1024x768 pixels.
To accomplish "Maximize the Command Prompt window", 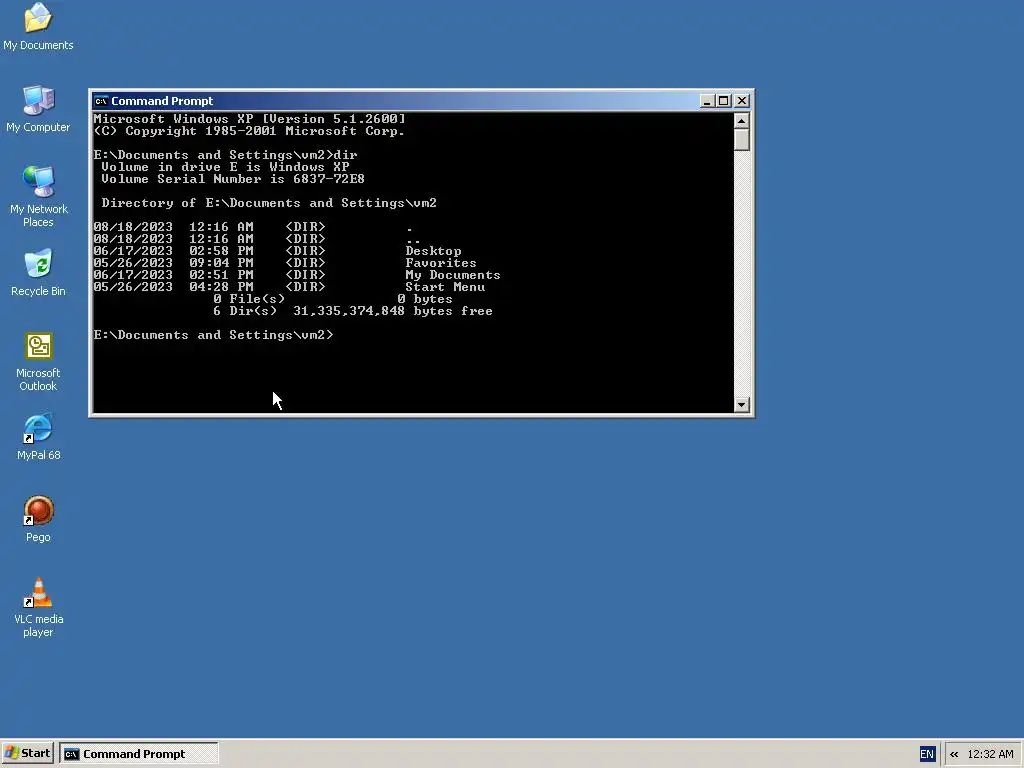I will coord(724,101).
